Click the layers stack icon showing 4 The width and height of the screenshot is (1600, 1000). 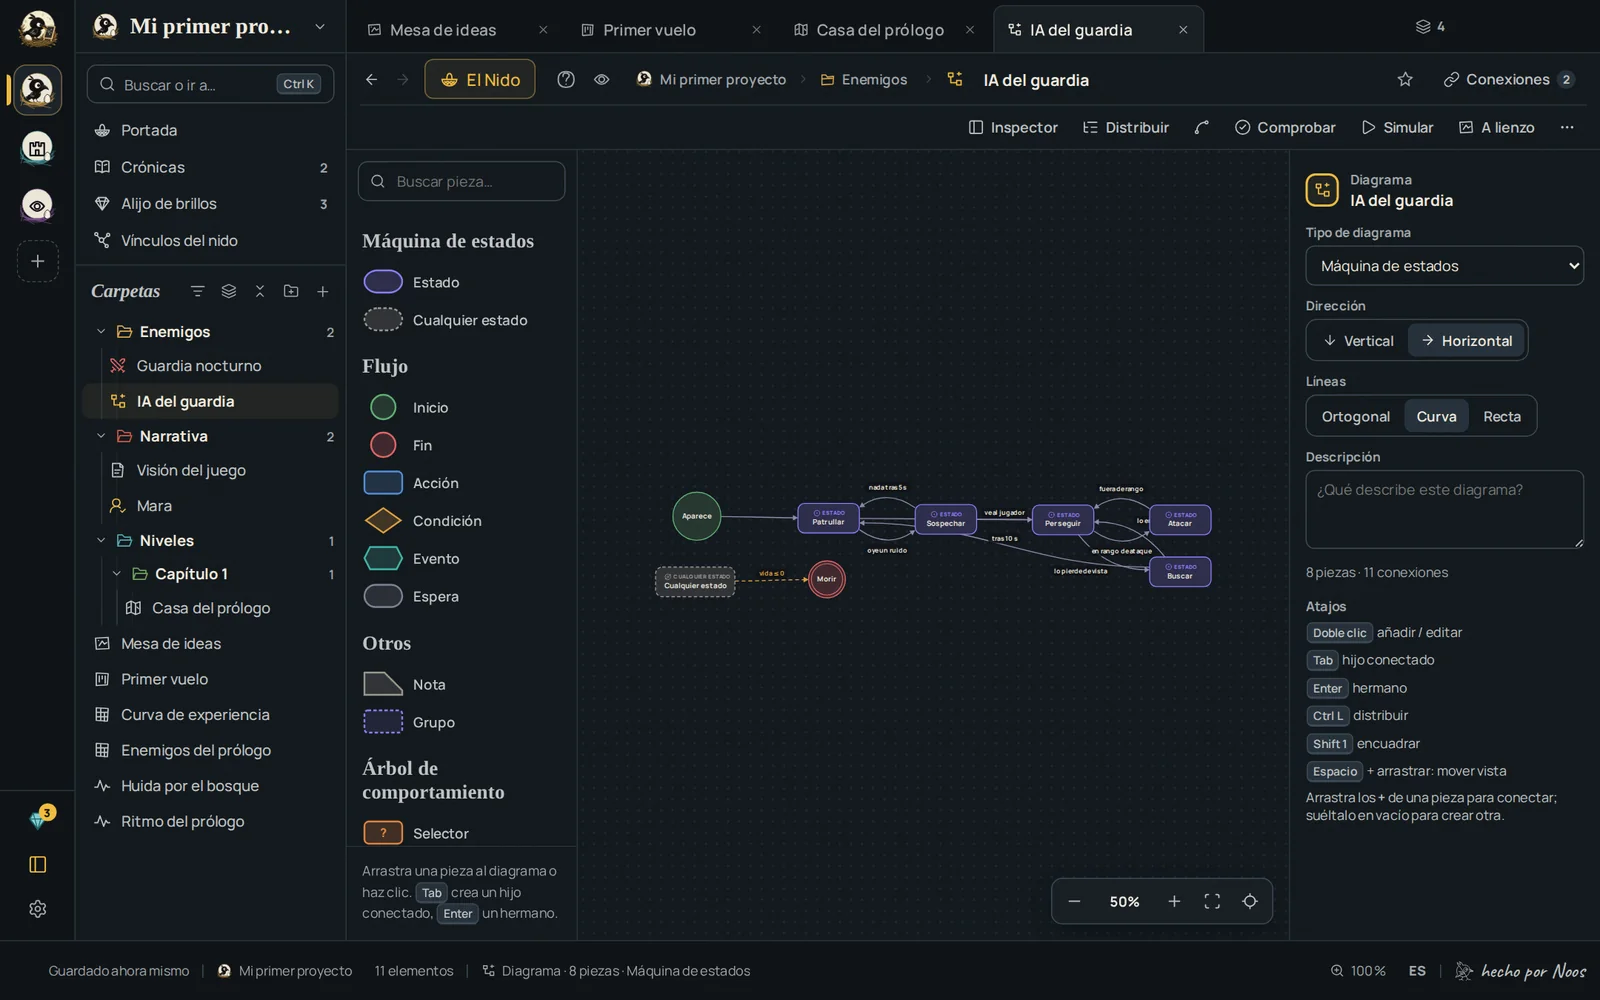(x=1429, y=27)
